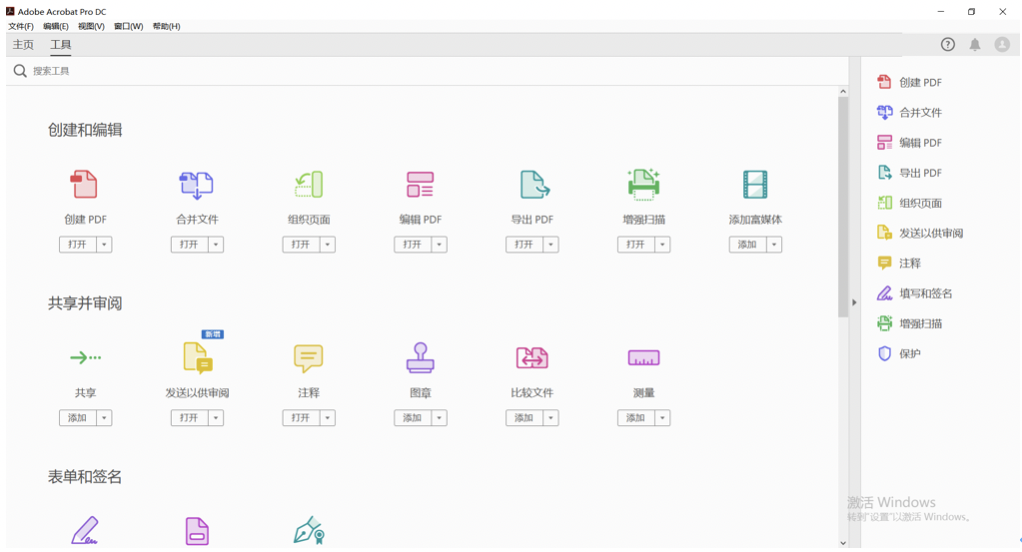The image size is (1022, 552).
Task: Switch to the 工具 tab
Action: (x=61, y=44)
